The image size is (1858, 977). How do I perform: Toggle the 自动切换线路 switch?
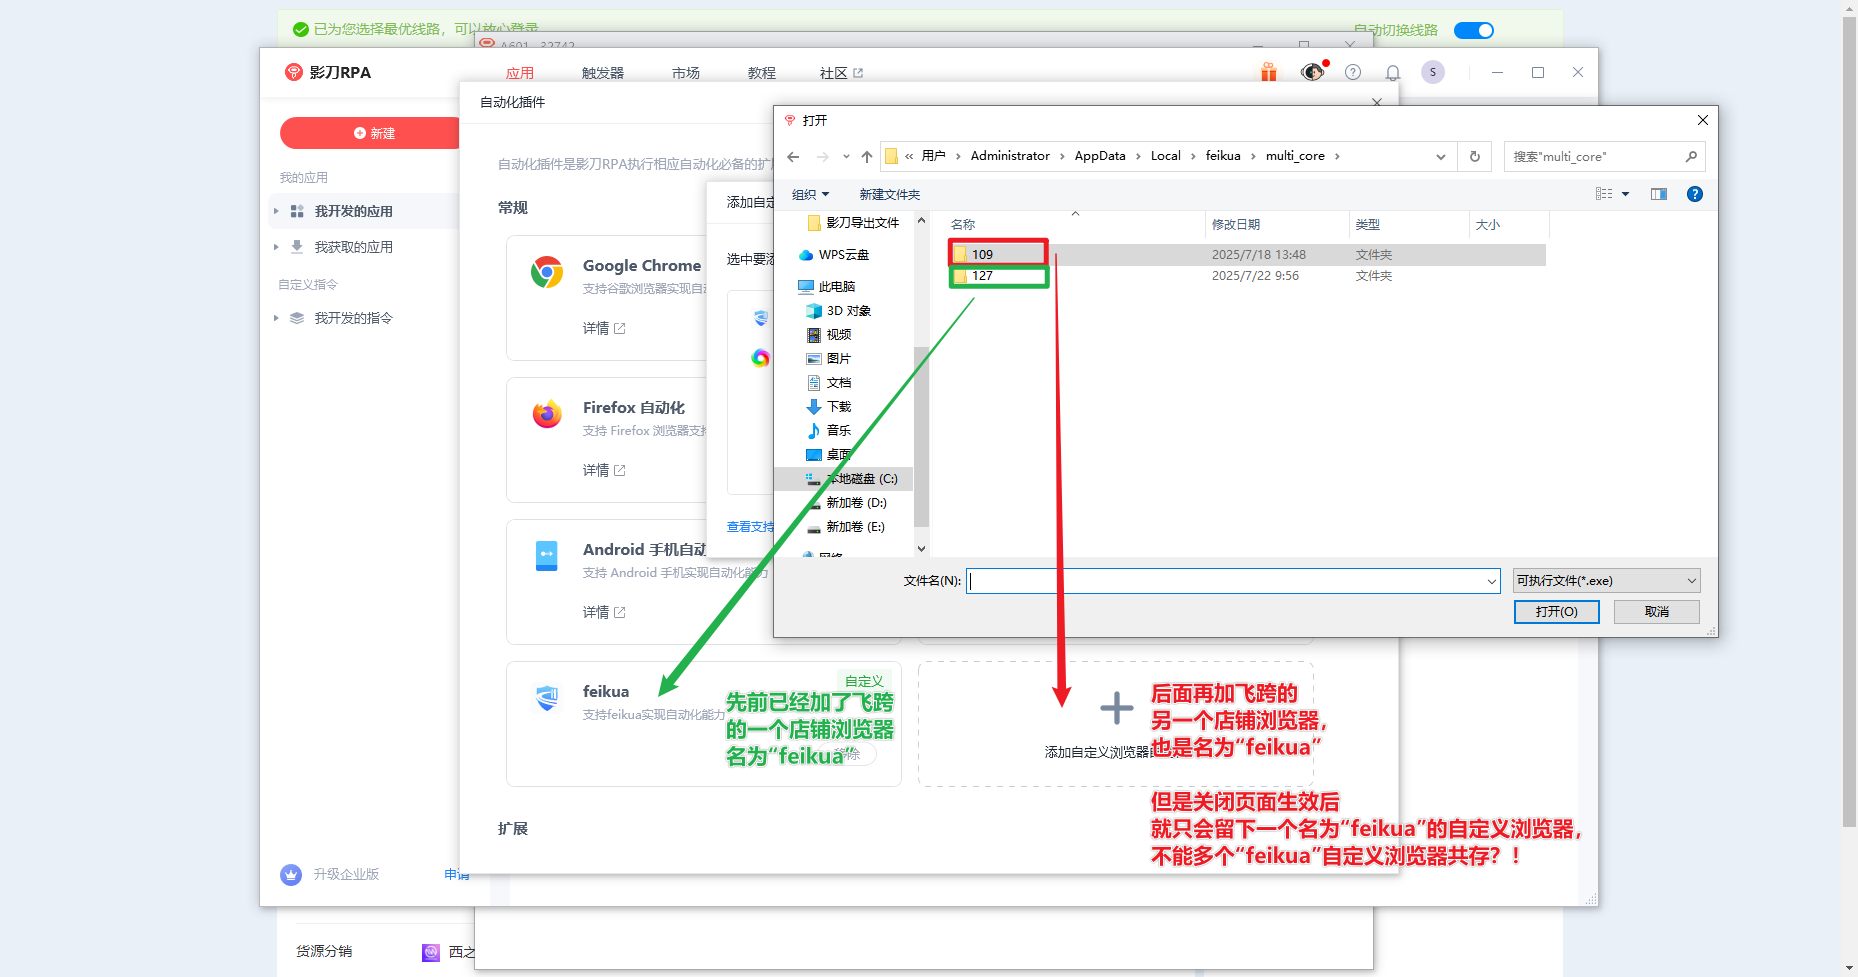coord(1473,30)
